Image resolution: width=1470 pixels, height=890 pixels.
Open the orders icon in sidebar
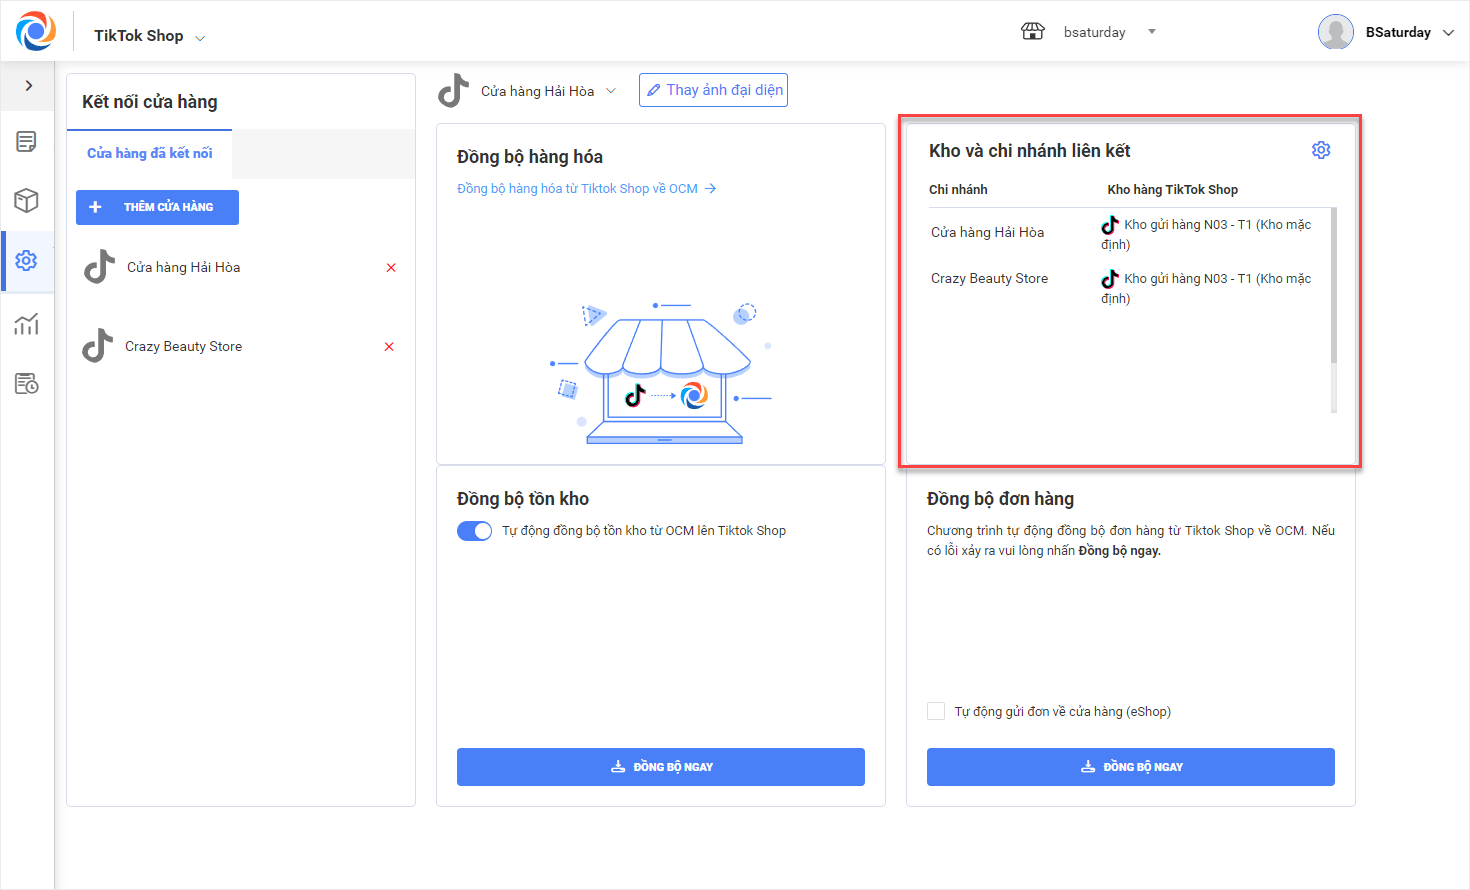(x=27, y=142)
